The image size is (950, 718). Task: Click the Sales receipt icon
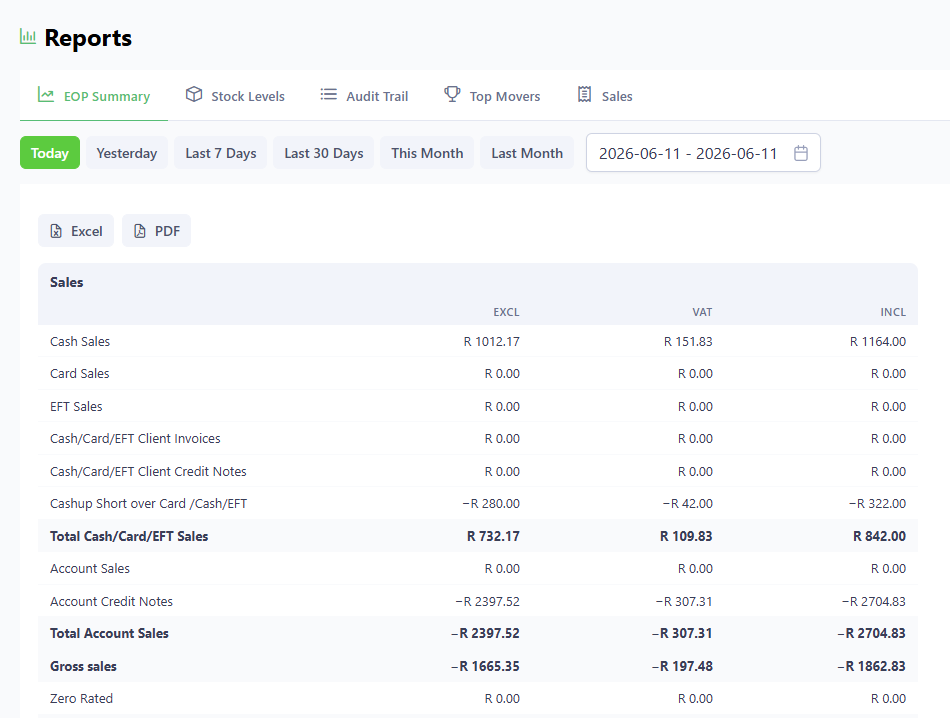tap(585, 95)
